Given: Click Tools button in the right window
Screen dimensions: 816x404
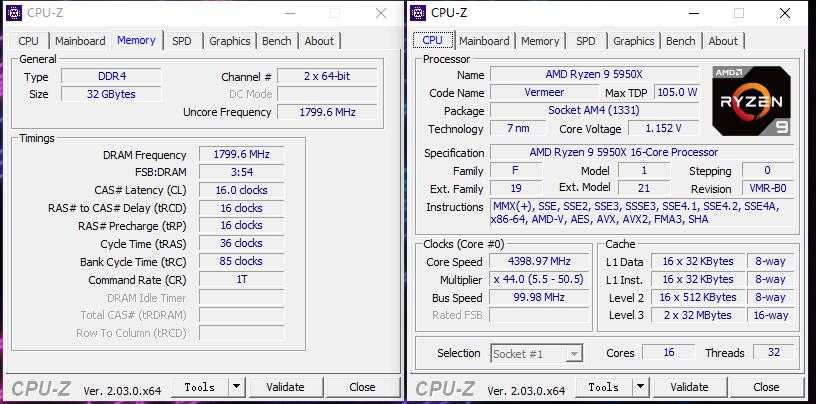Looking at the screenshot, I should tap(603, 387).
